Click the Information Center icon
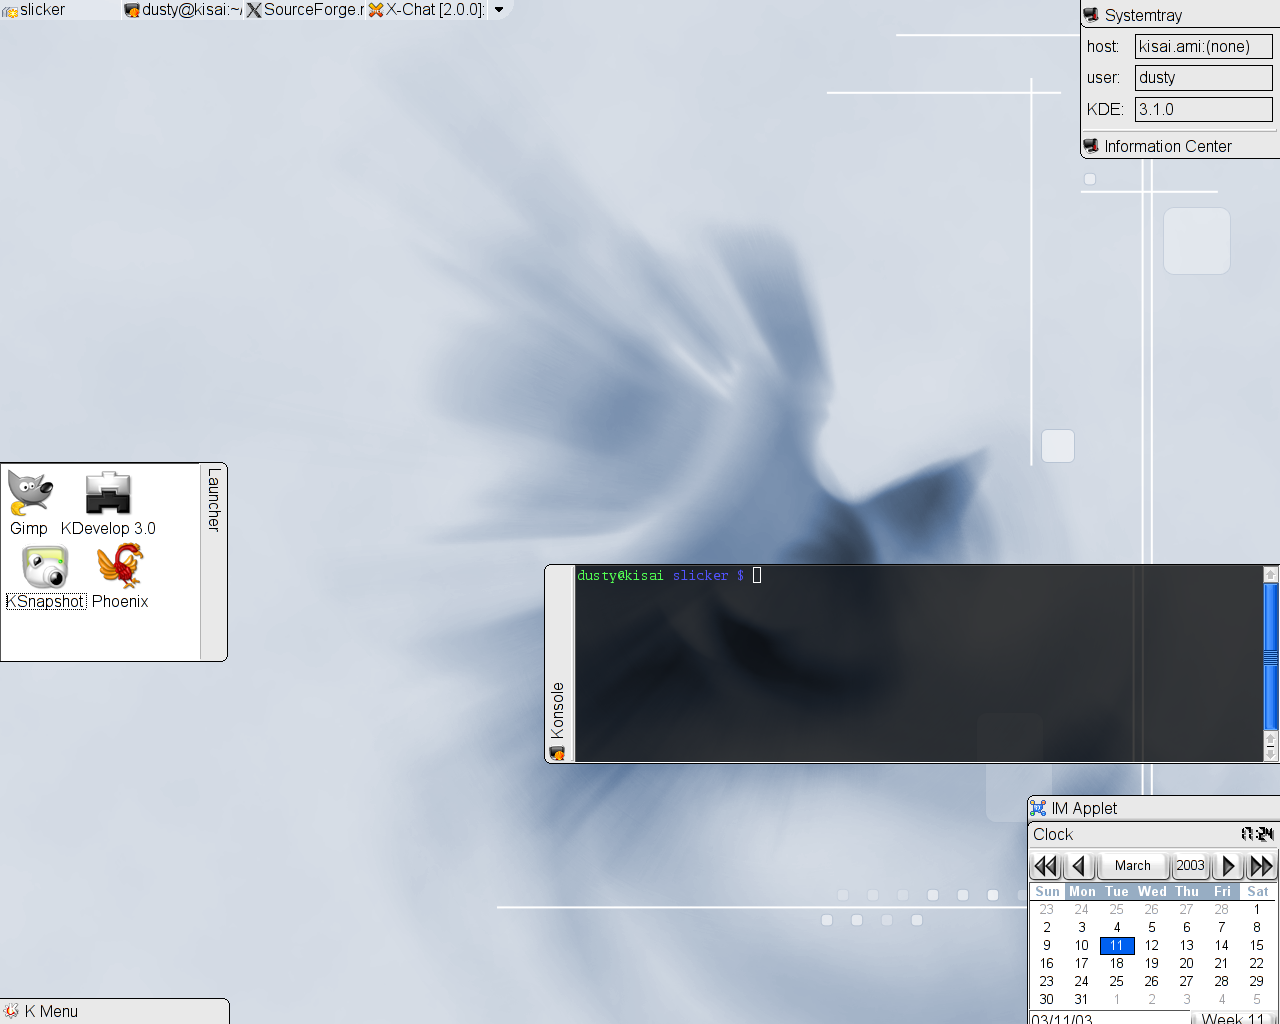 click(1092, 146)
